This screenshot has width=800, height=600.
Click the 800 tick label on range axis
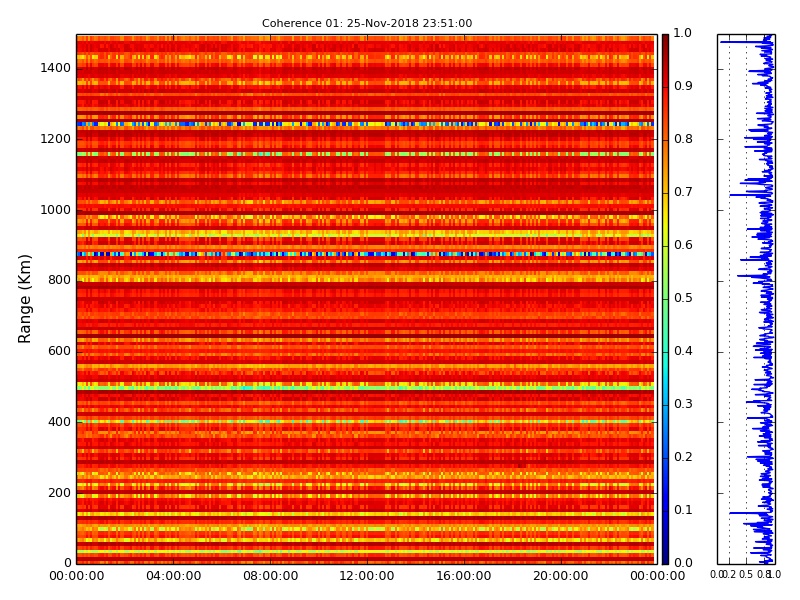pyautogui.click(x=60, y=280)
